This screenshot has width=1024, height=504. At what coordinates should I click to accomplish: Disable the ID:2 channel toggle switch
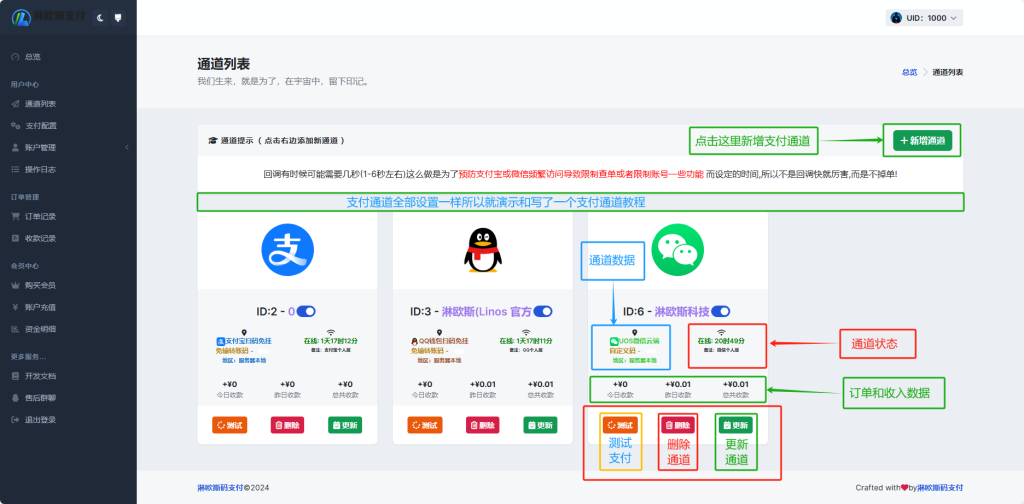coord(306,311)
